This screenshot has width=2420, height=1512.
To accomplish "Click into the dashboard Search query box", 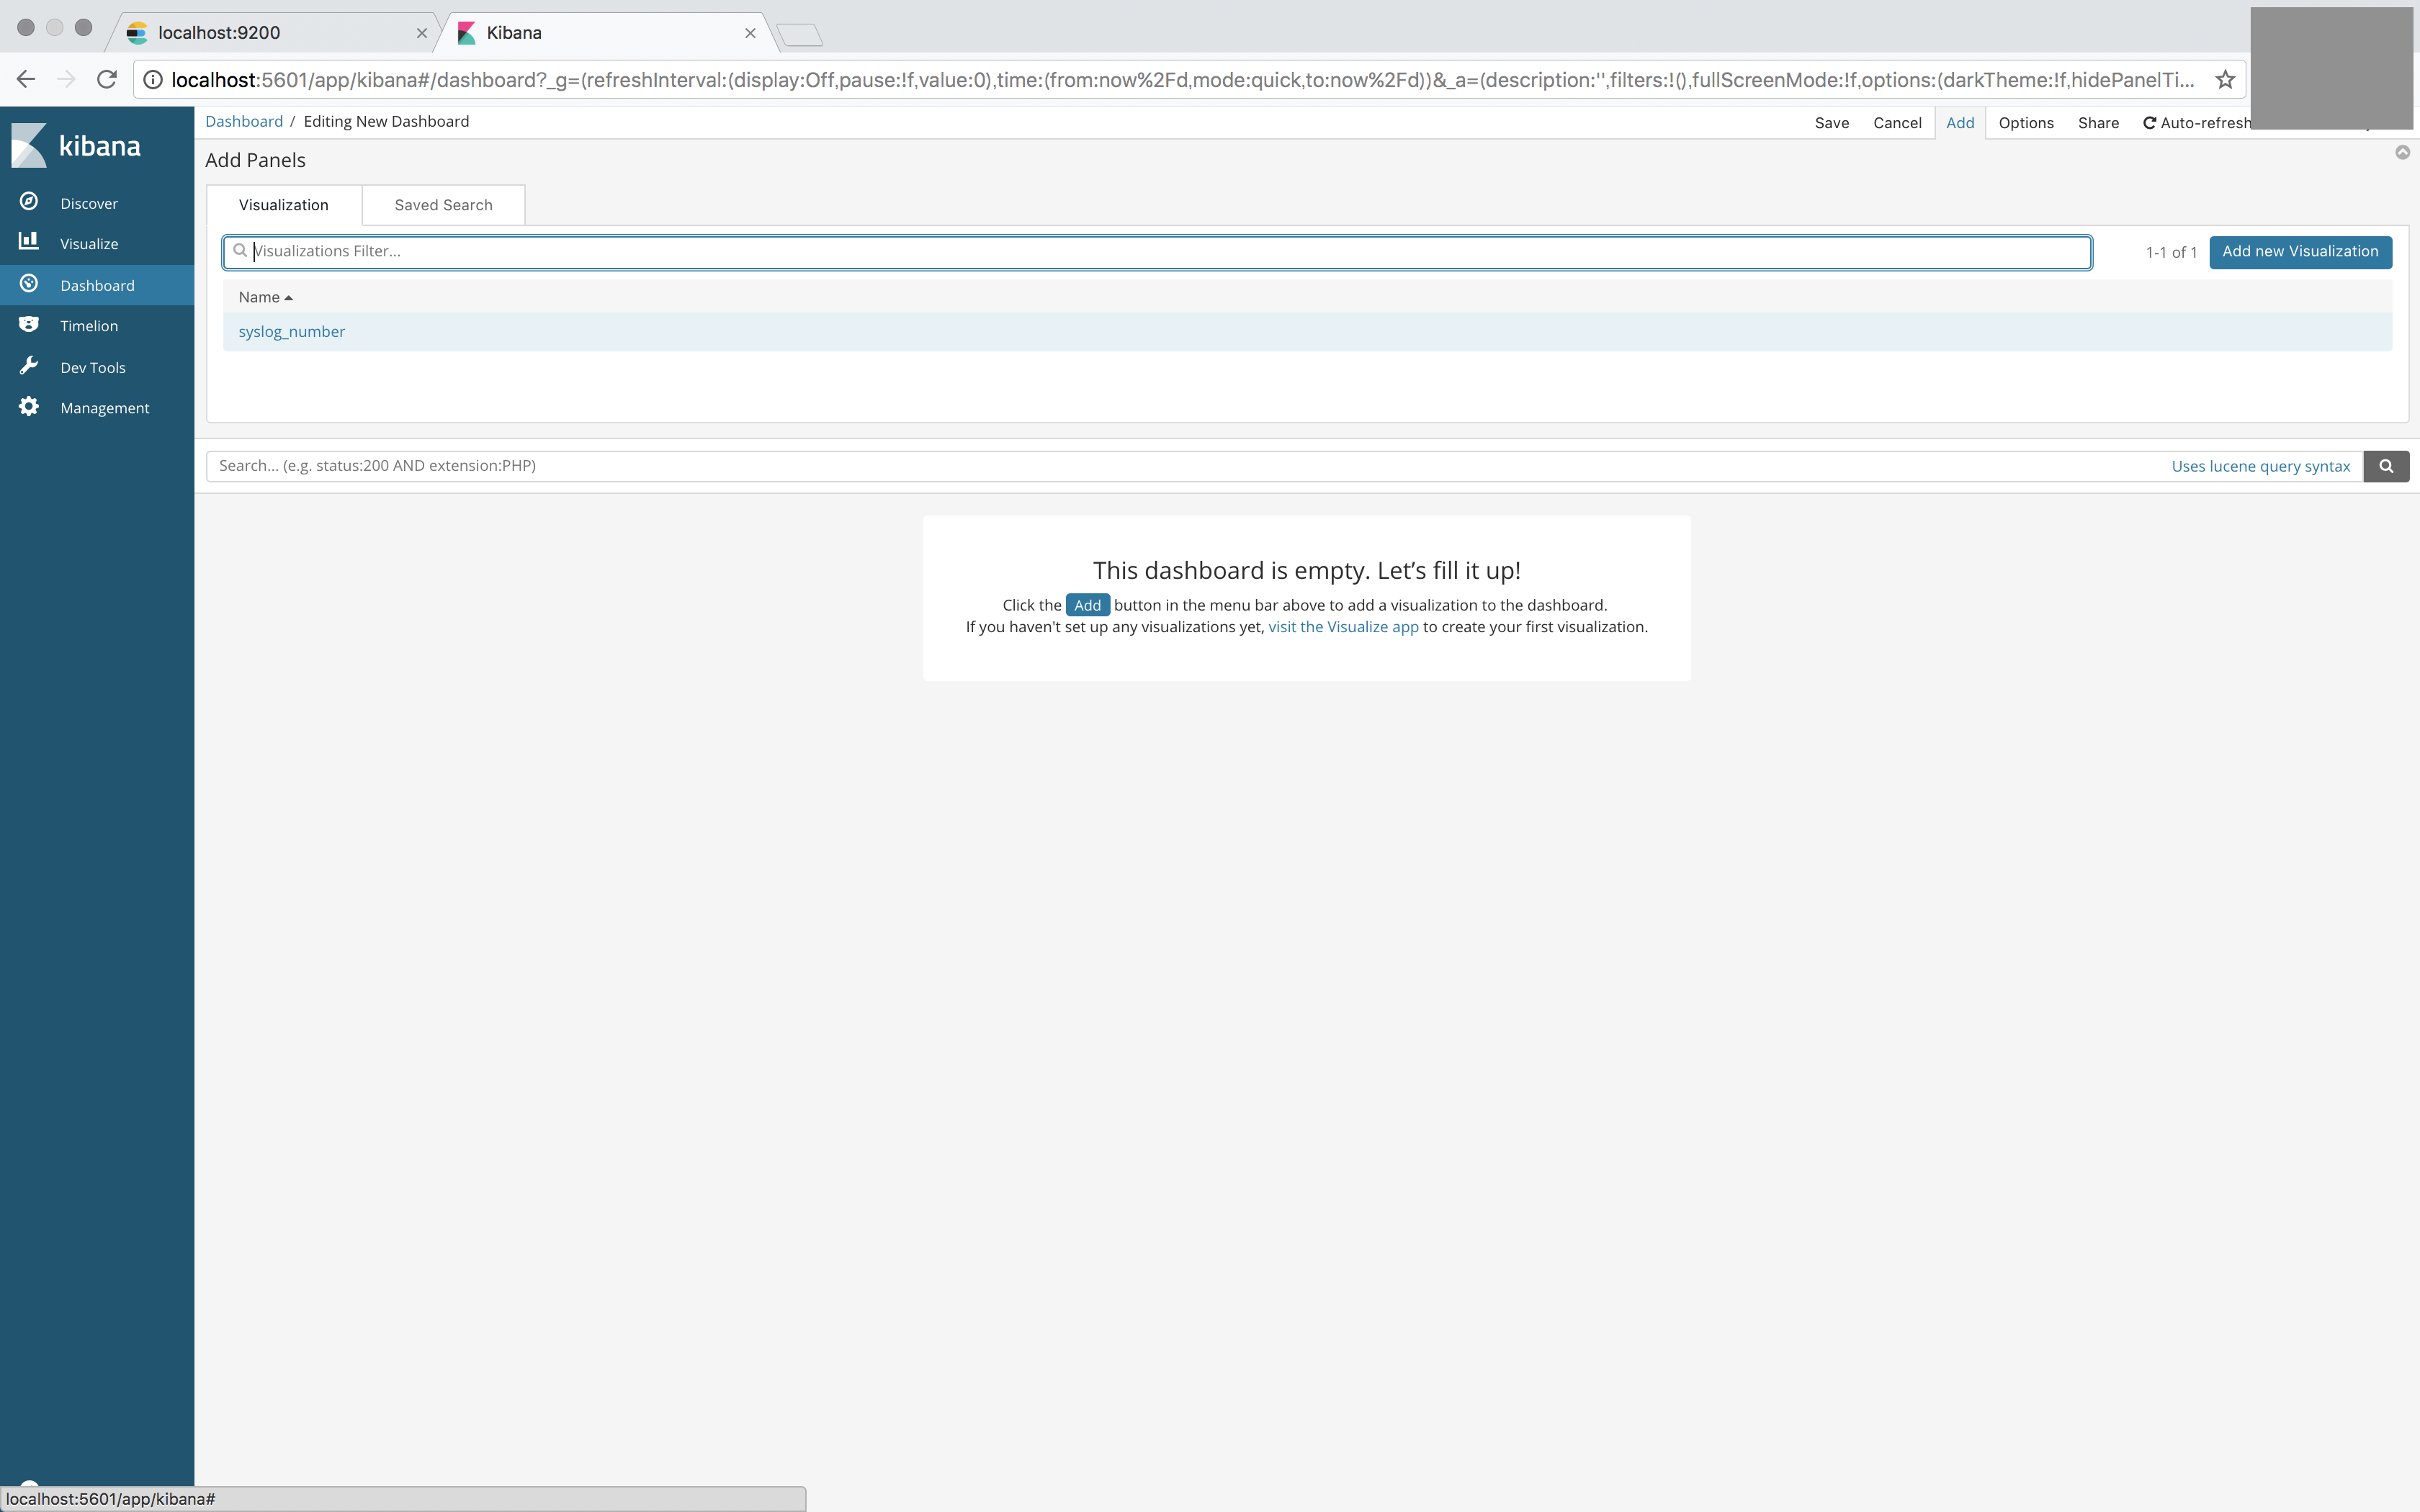I will pos(1284,466).
